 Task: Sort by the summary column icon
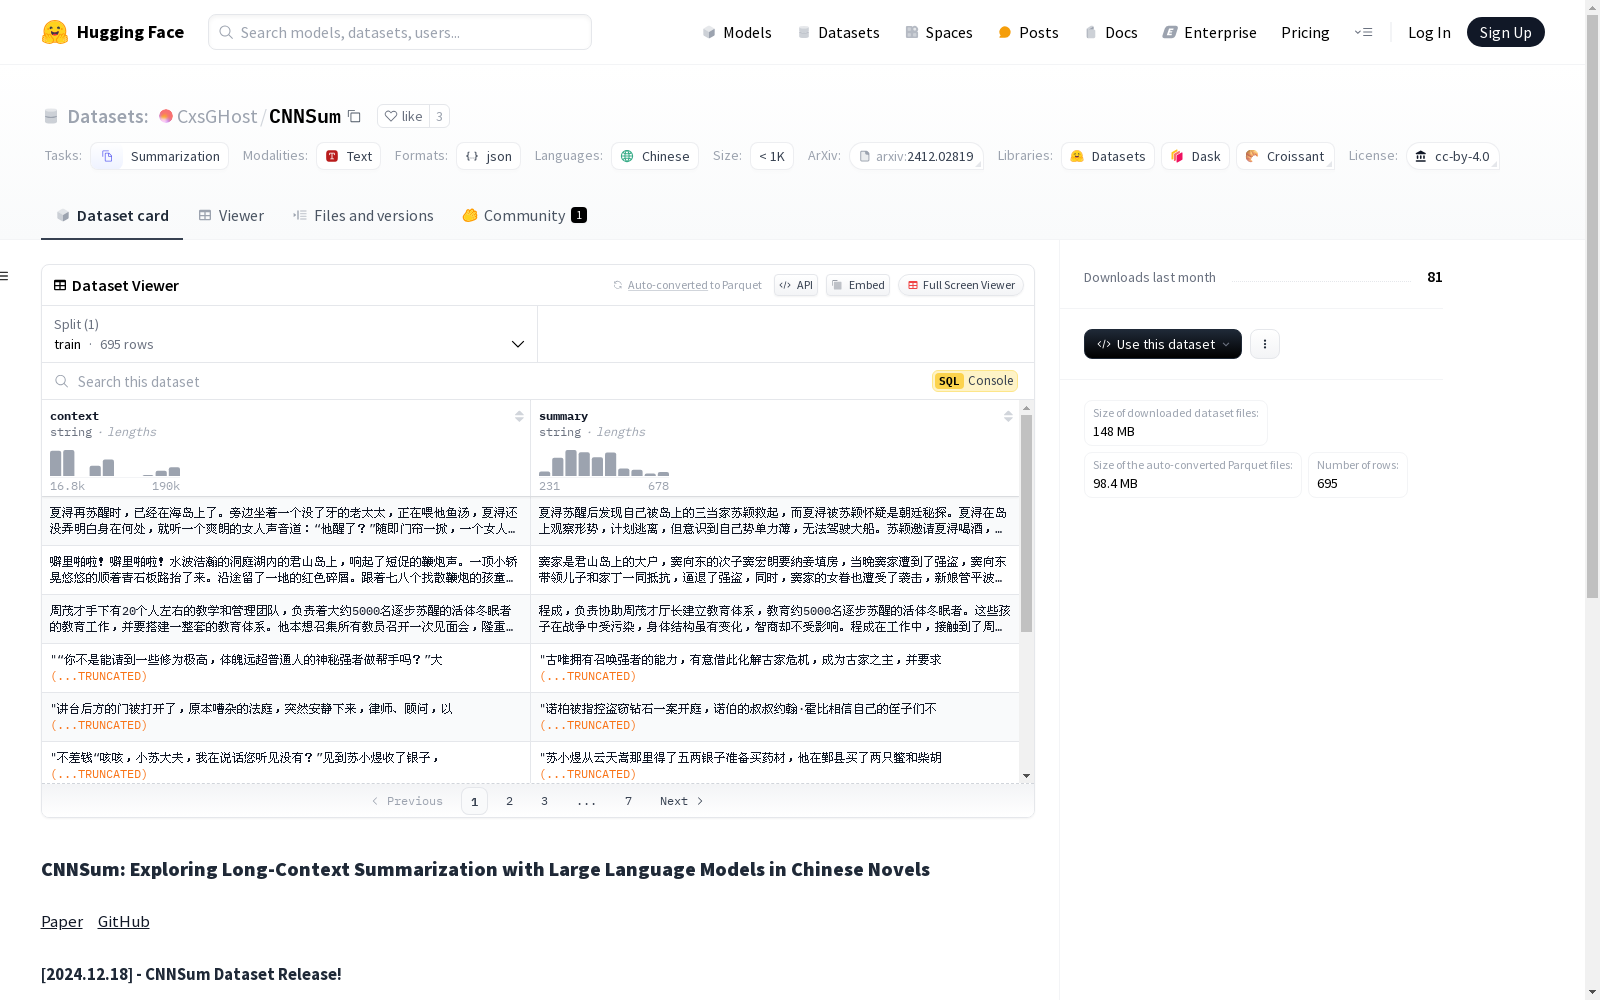coord(1008,416)
